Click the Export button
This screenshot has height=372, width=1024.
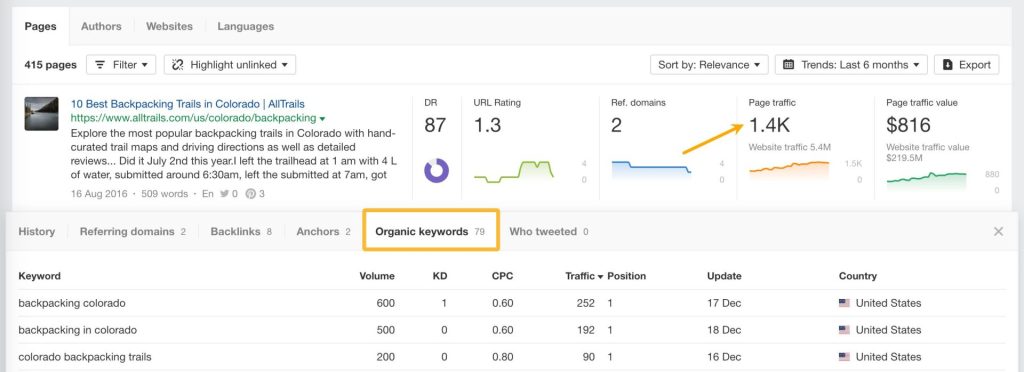[x=967, y=65]
